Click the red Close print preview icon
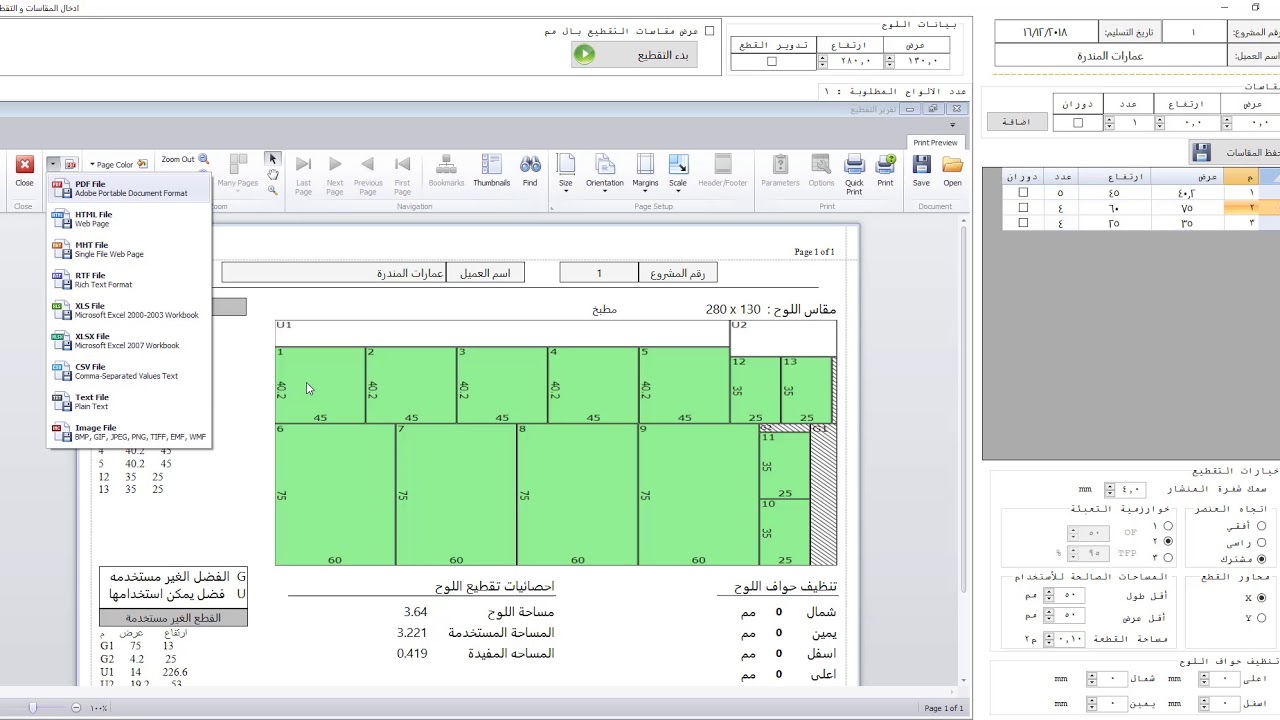Viewport: 1280px width, 720px height. pyautogui.click(x=25, y=165)
